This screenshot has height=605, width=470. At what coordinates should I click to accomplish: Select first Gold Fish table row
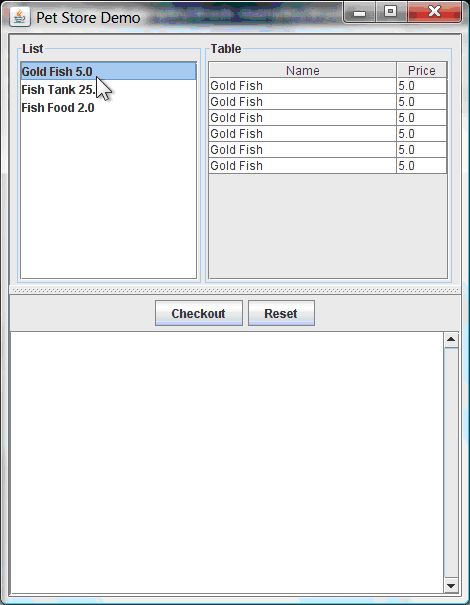(328, 86)
